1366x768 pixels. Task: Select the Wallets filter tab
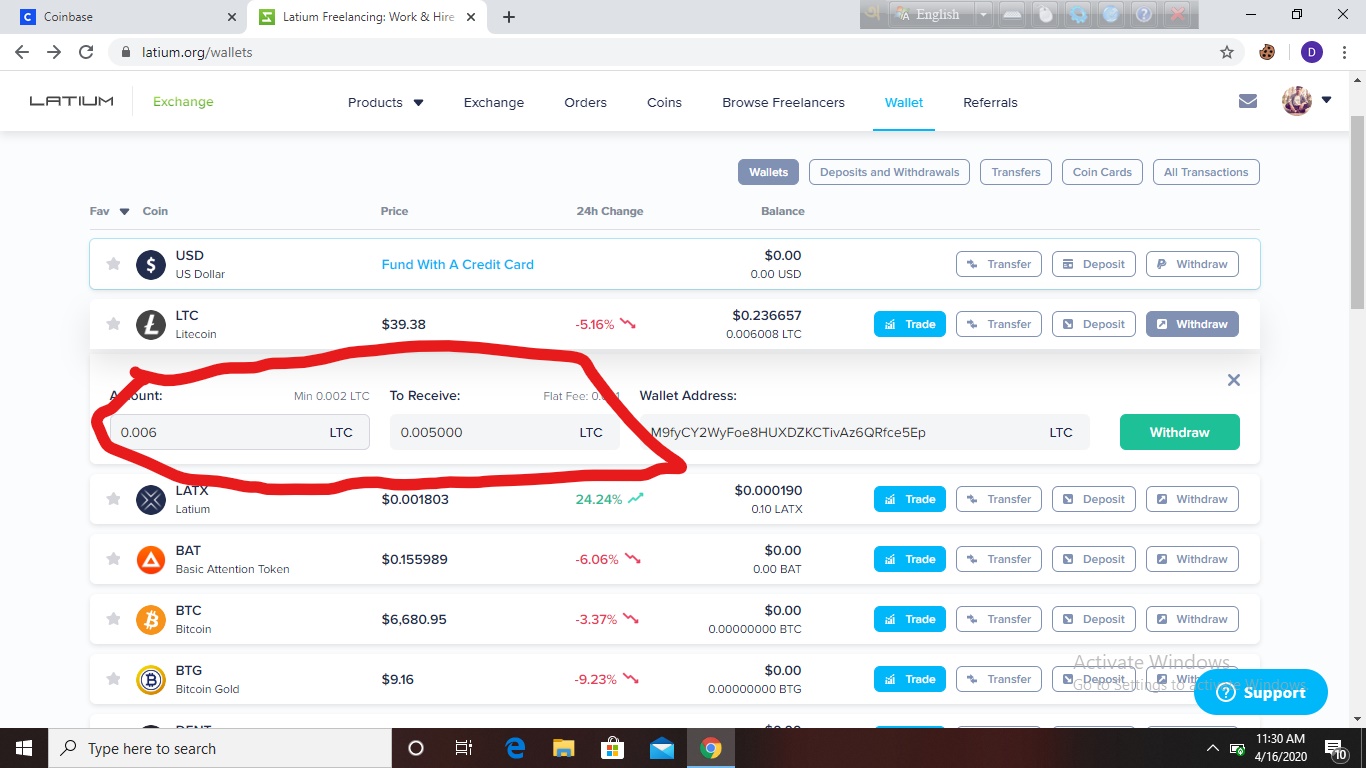[769, 172]
